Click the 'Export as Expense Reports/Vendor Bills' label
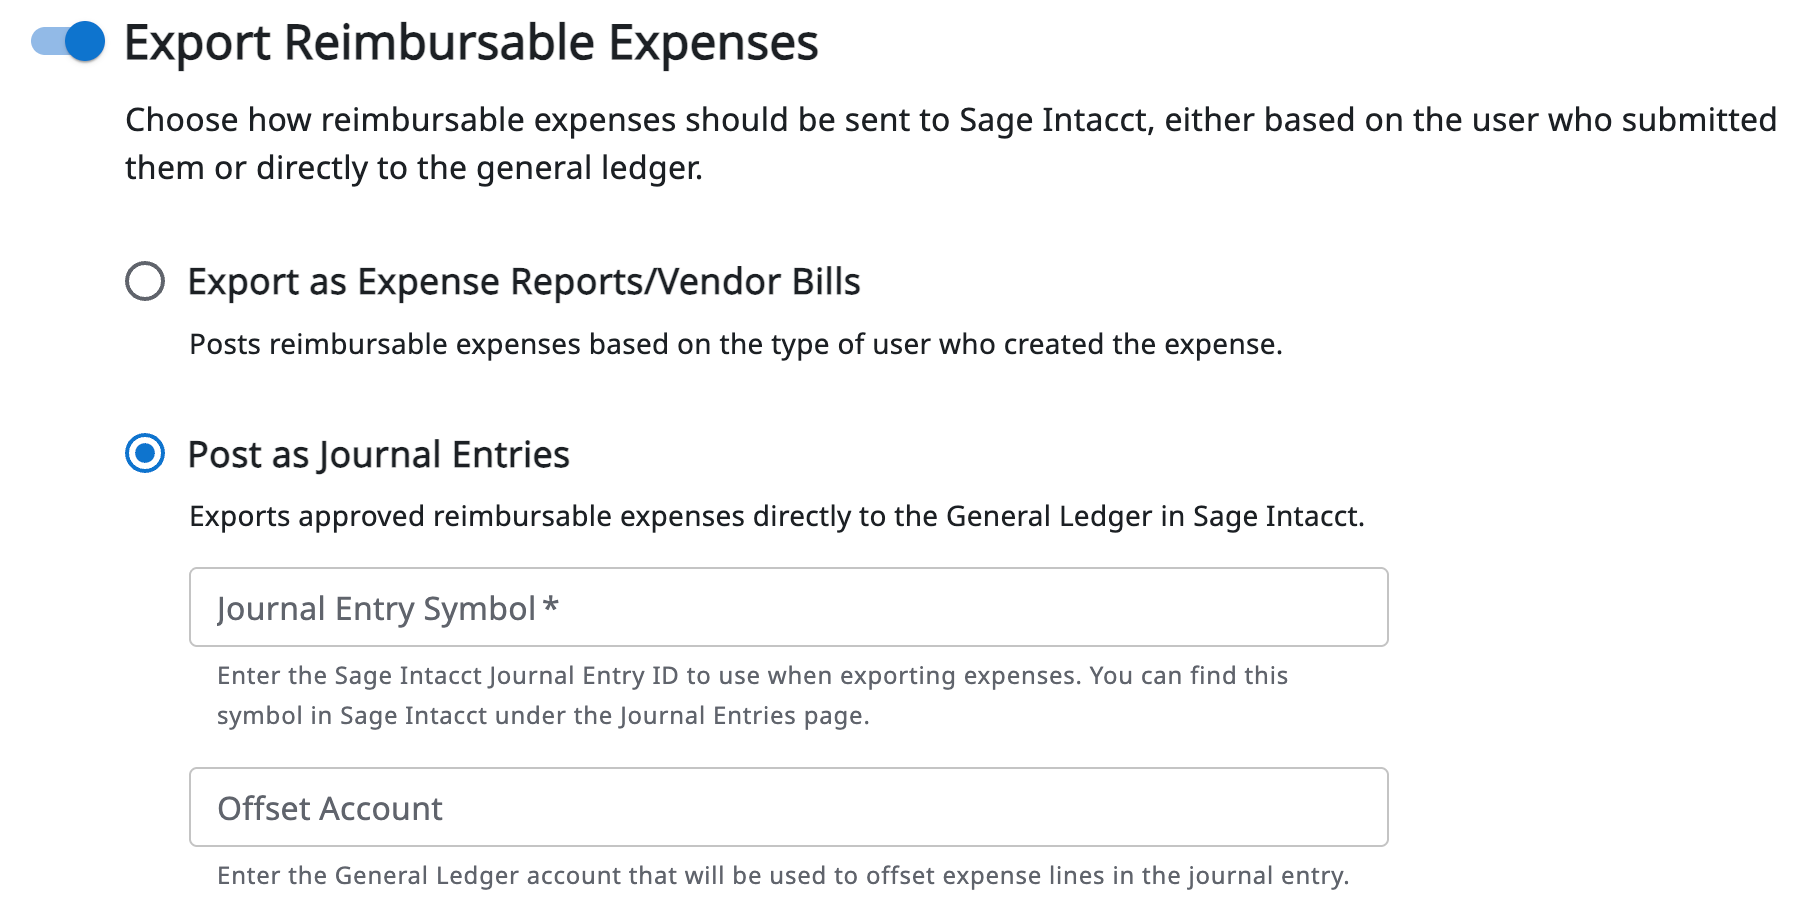The width and height of the screenshot is (1804, 920). pos(524,282)
